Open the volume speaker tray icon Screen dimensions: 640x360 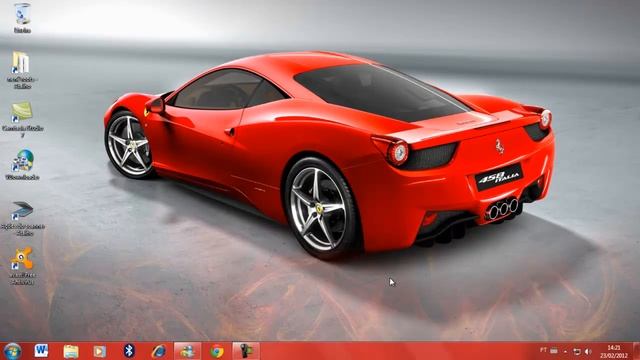[588, 351]
